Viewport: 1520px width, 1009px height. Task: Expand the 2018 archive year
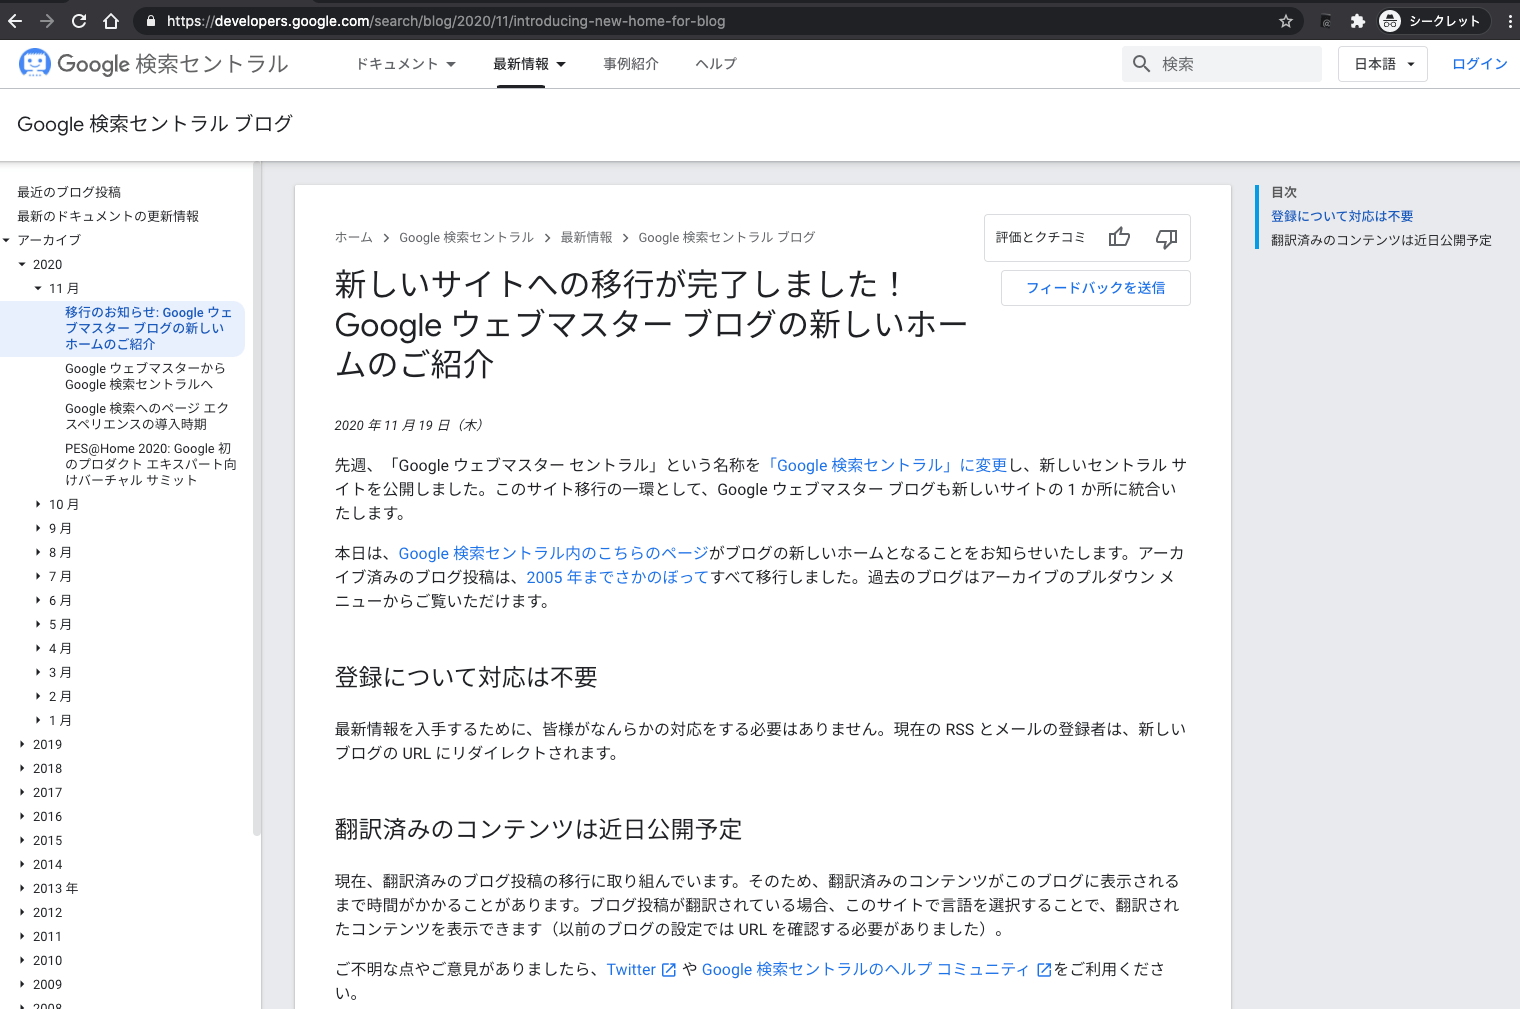coord(22,768)
